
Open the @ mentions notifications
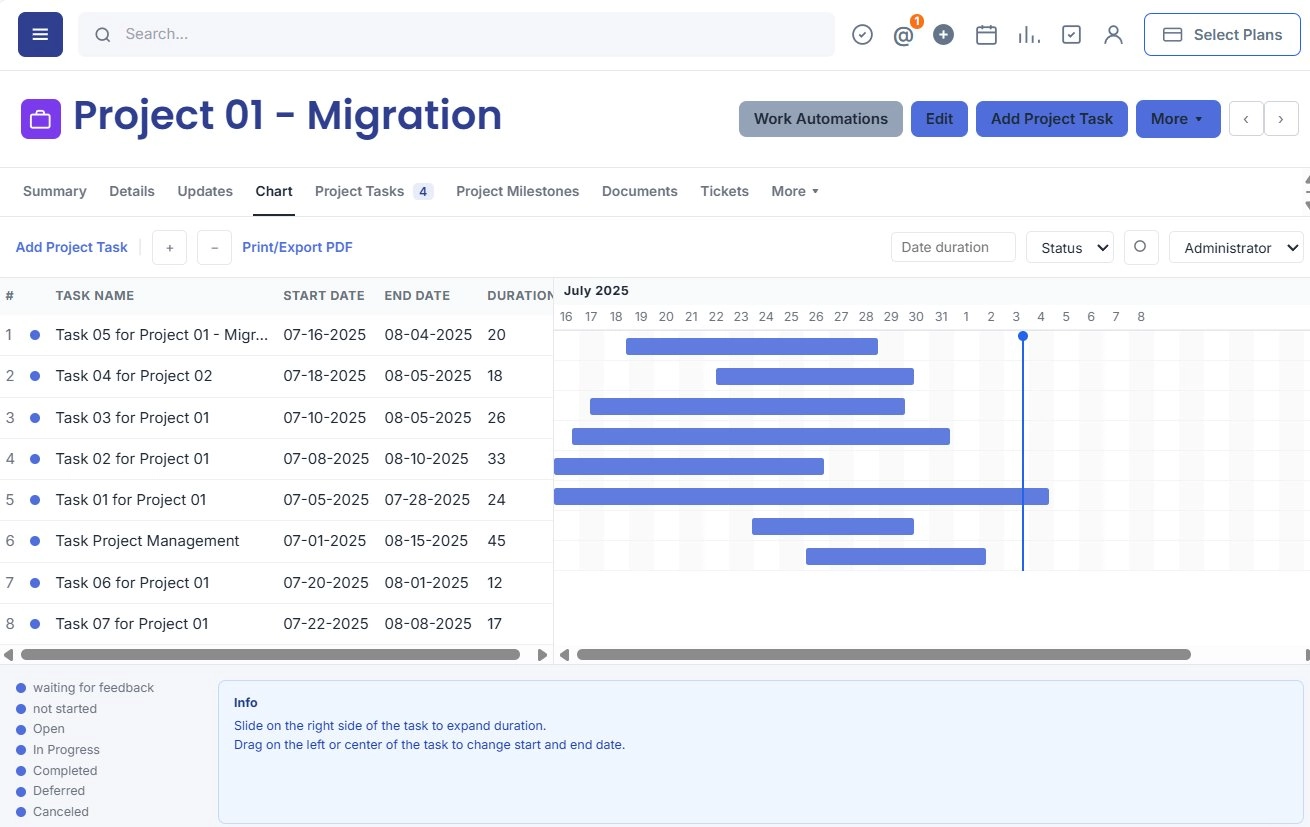point(903,36)
